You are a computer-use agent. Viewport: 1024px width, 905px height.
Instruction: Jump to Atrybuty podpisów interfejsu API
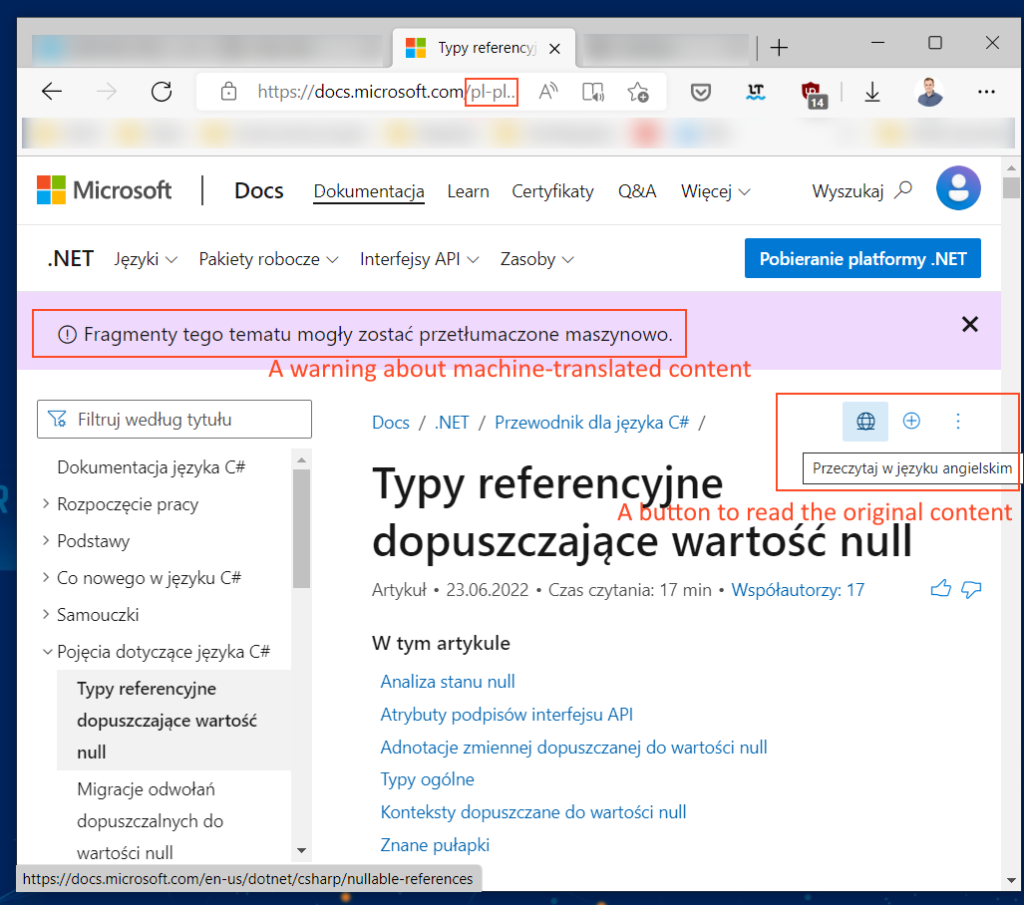click(x=507, y=714)
